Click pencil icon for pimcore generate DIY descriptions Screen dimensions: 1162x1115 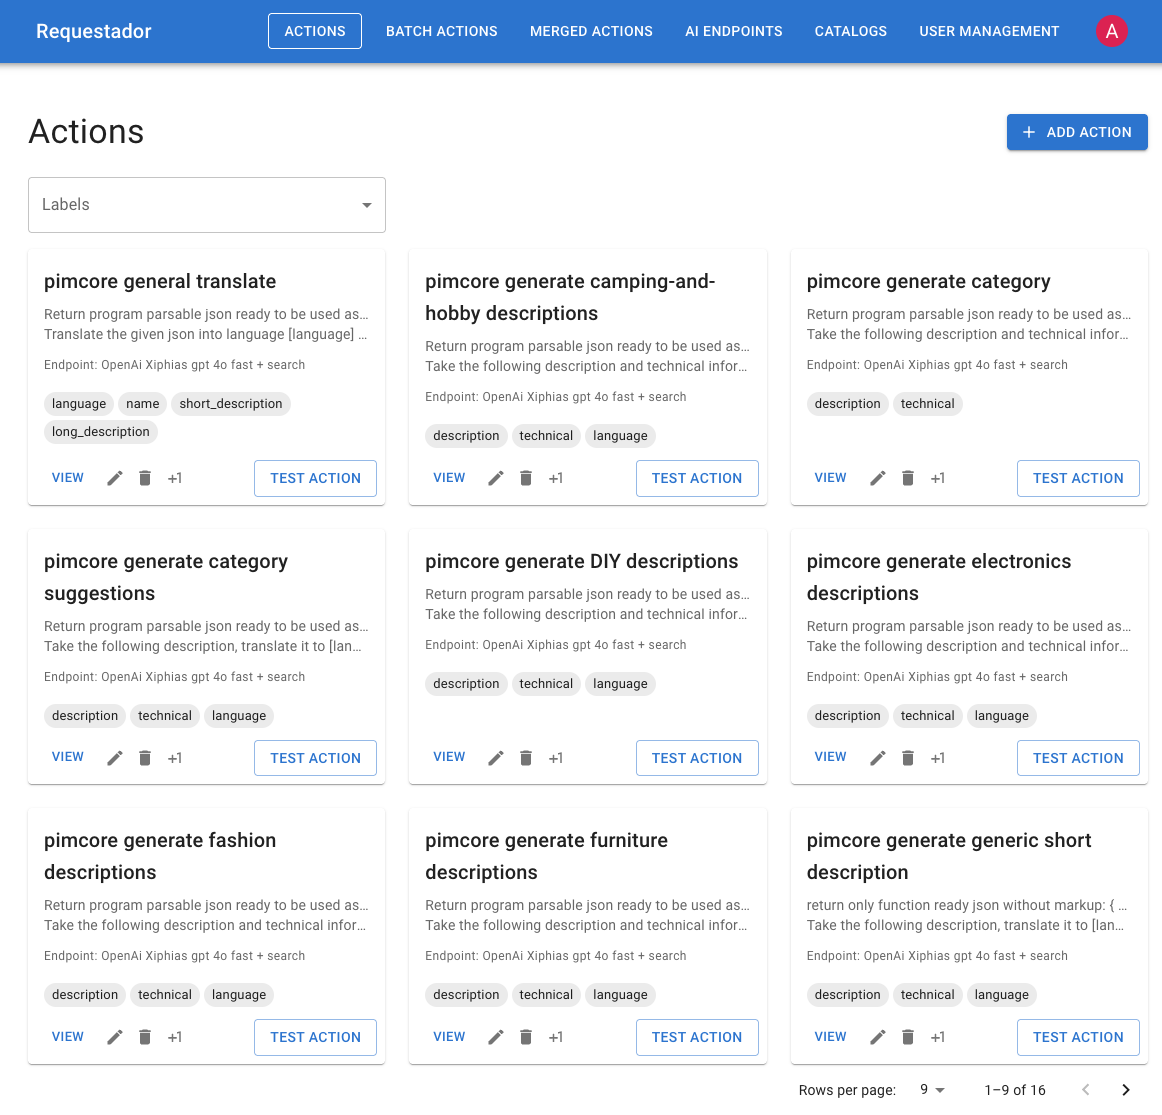[x=496, y=758]
